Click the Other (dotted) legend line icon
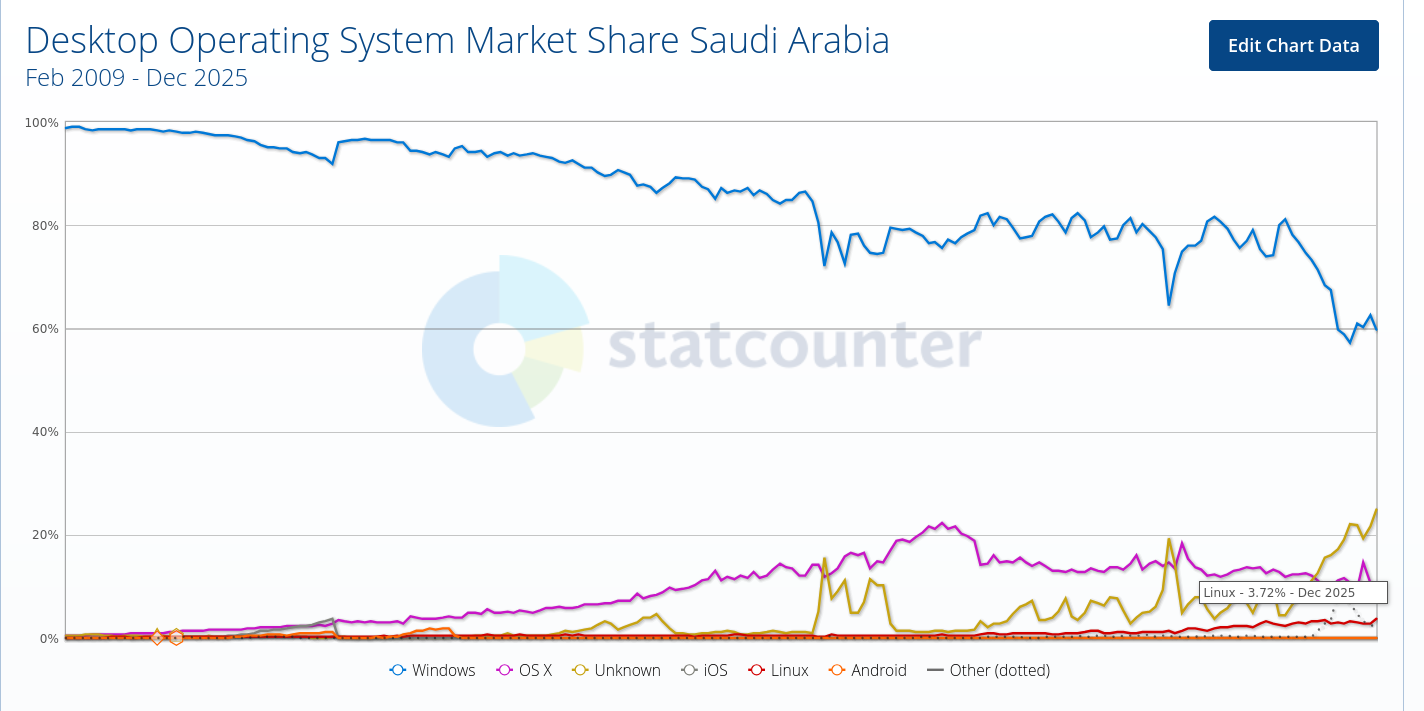 point(935,671)
